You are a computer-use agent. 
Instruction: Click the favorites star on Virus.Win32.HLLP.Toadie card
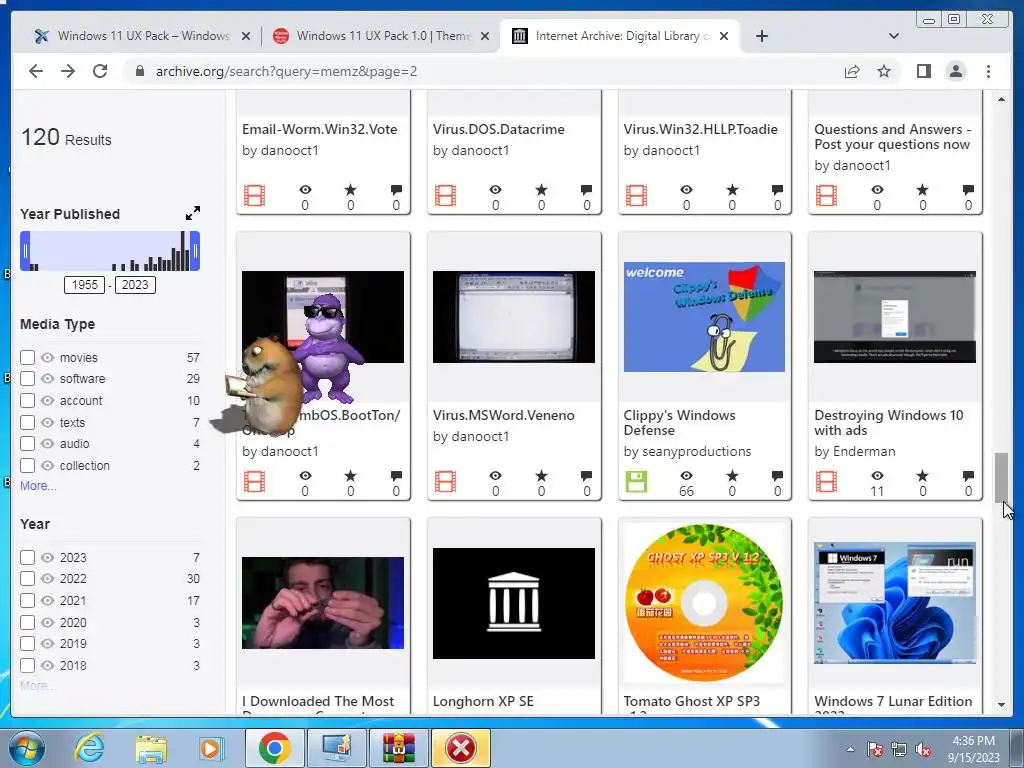732,189
